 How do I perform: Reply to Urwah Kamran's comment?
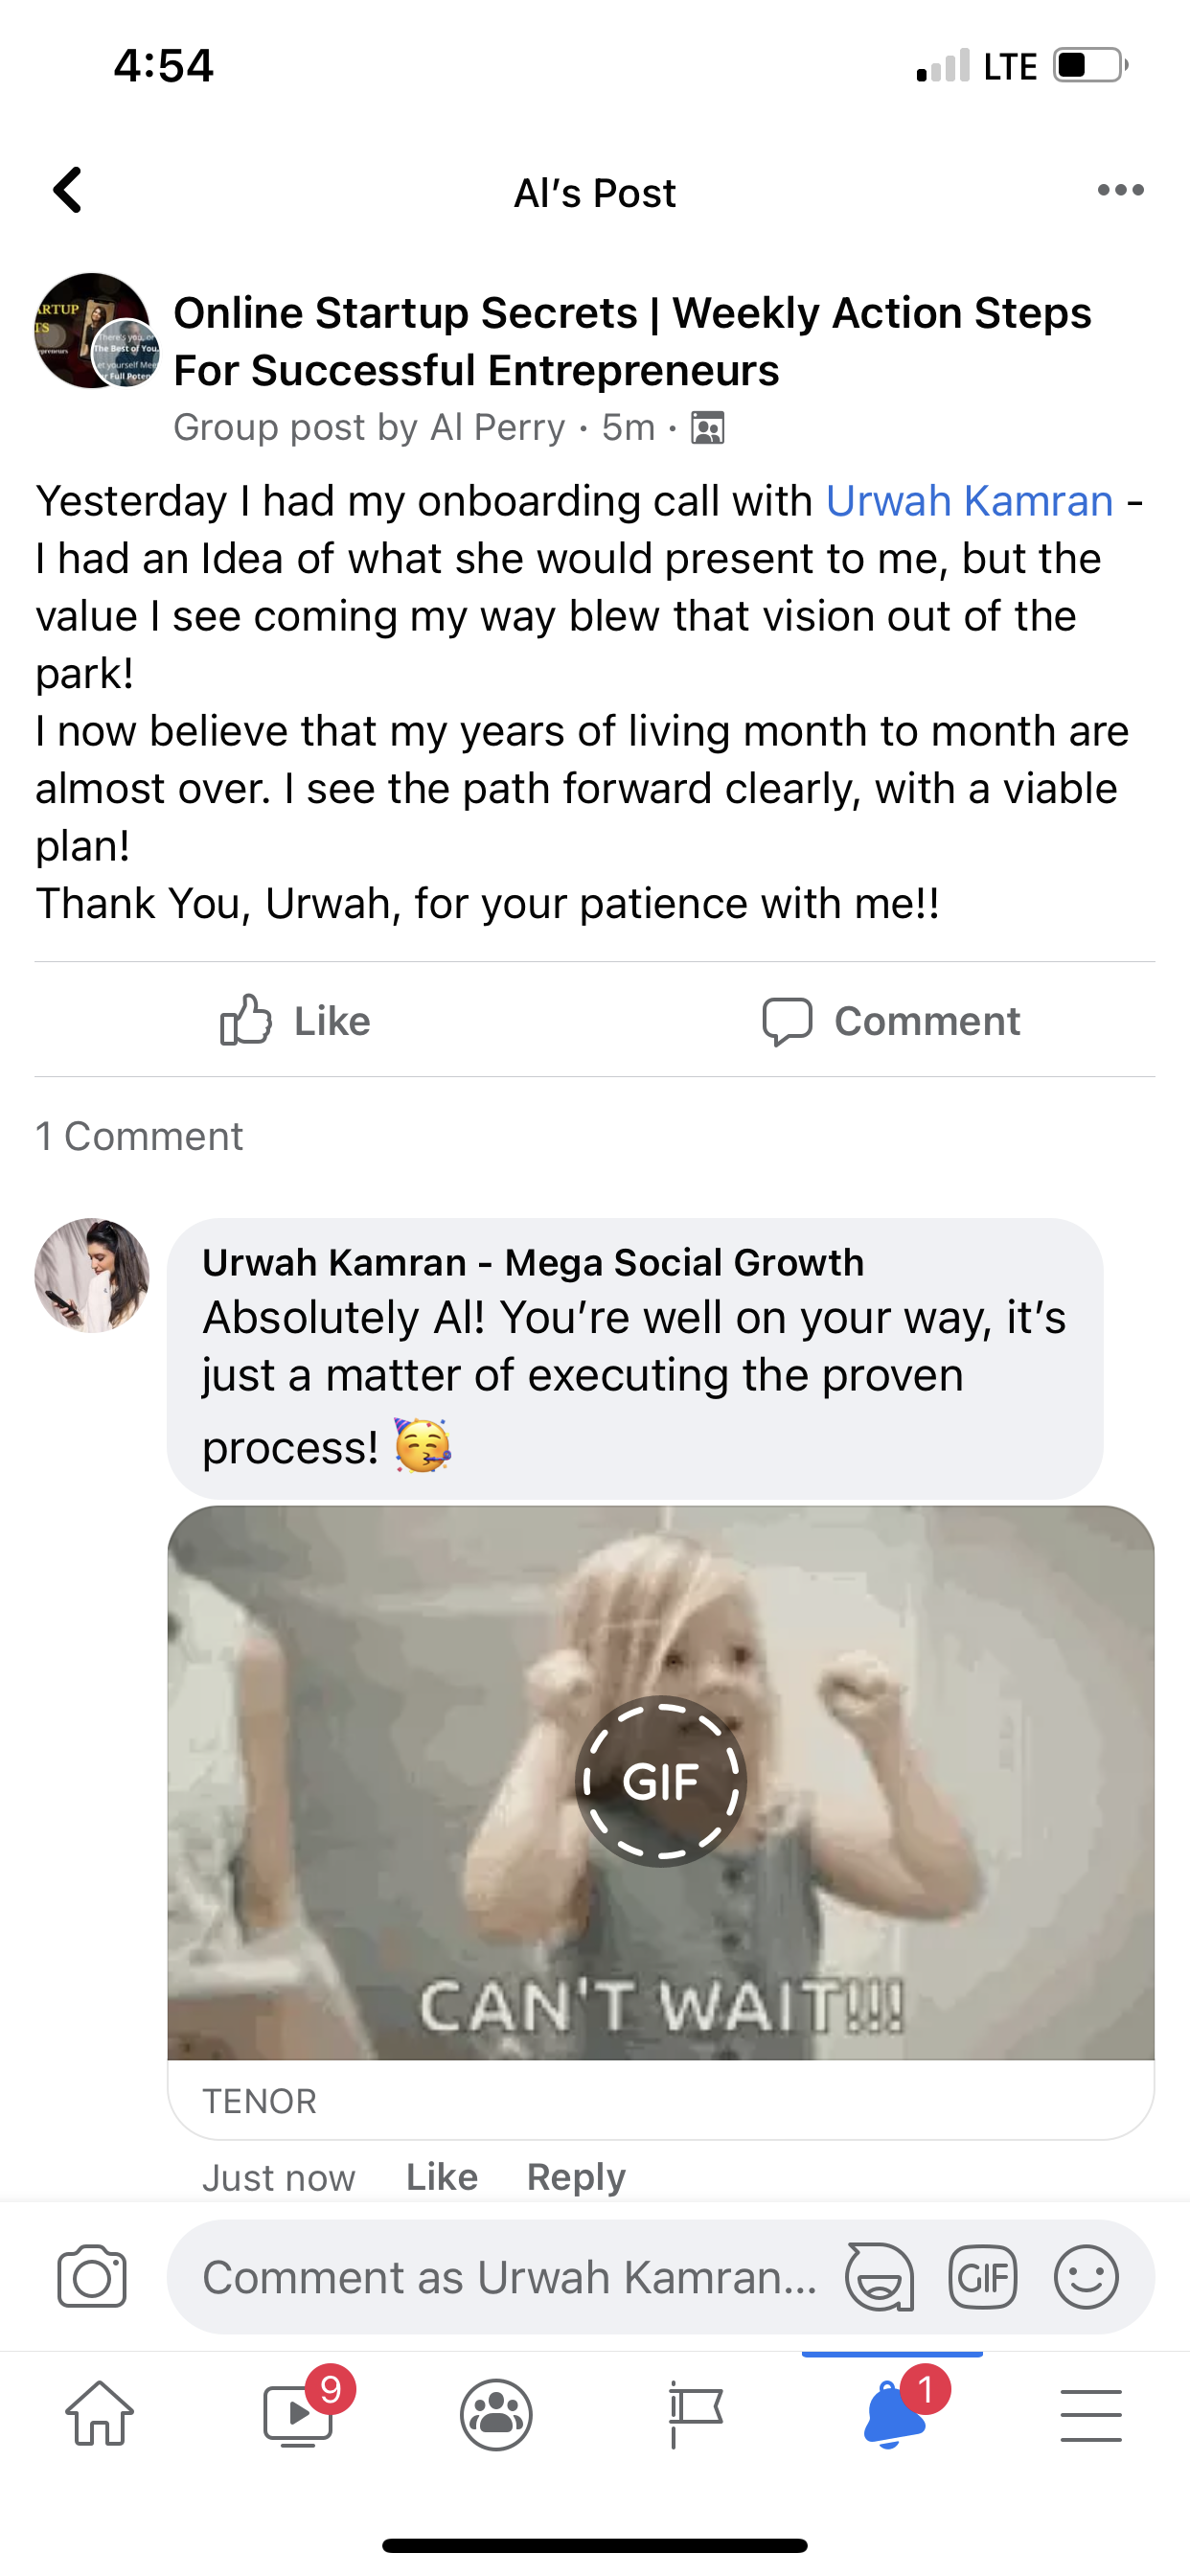click(576, 2177)
